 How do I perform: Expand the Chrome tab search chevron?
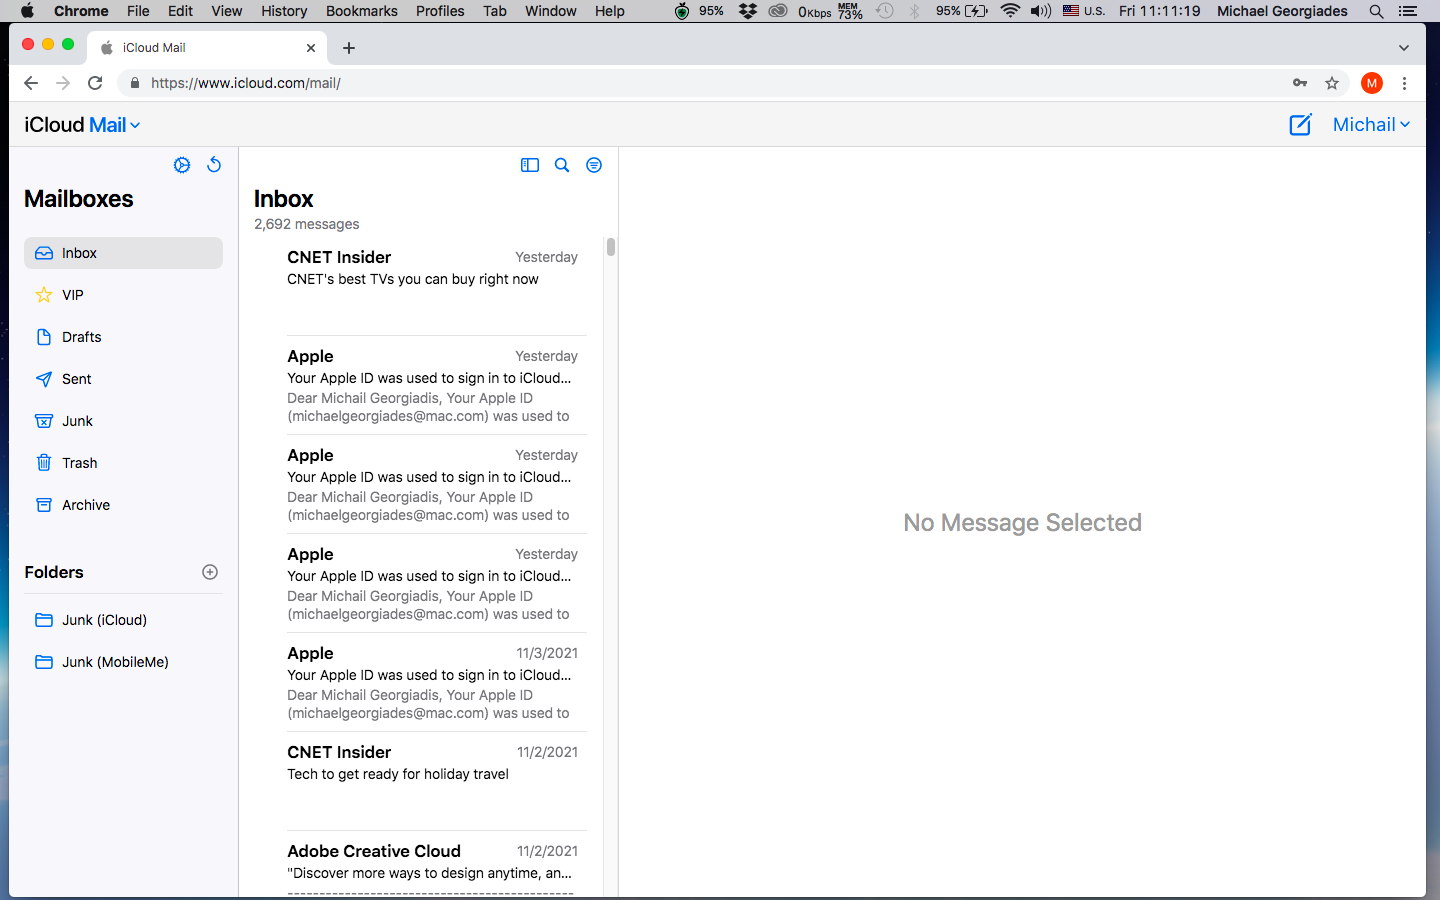(1404, 48)
